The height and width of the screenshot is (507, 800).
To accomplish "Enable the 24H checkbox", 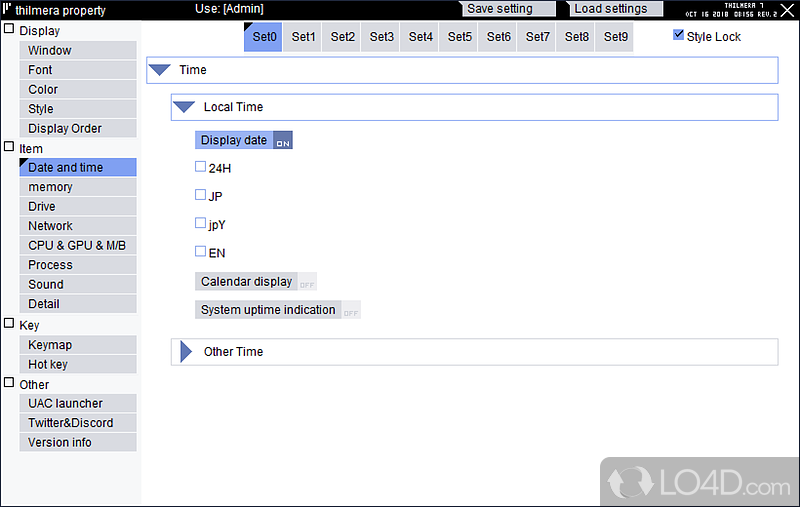I will point(201,167).
